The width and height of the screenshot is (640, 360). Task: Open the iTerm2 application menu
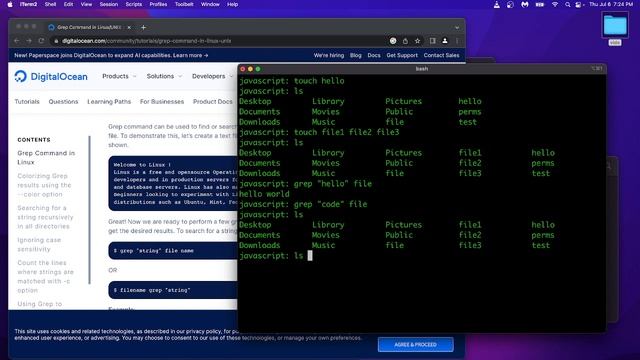[29, 4]
